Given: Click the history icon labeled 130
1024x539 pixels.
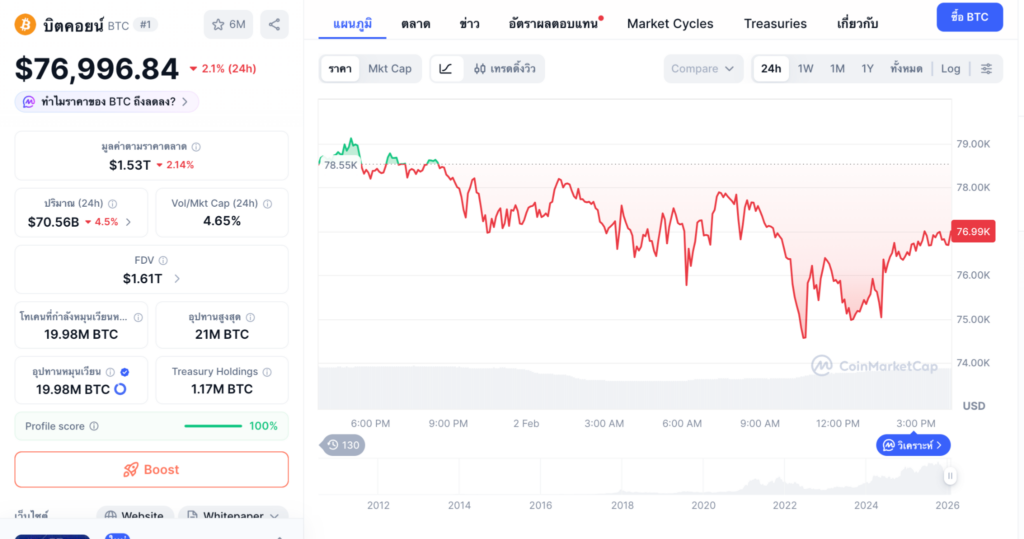Looking at the screenshot, I should [342, 445].
